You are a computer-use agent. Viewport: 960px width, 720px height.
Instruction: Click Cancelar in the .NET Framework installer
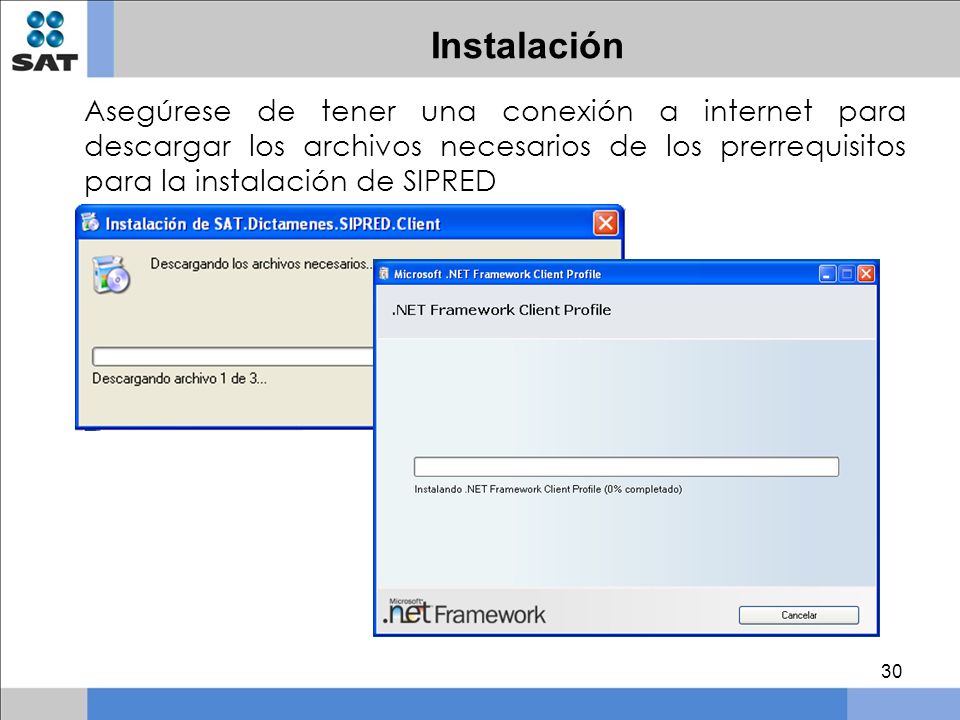point(798,615)
